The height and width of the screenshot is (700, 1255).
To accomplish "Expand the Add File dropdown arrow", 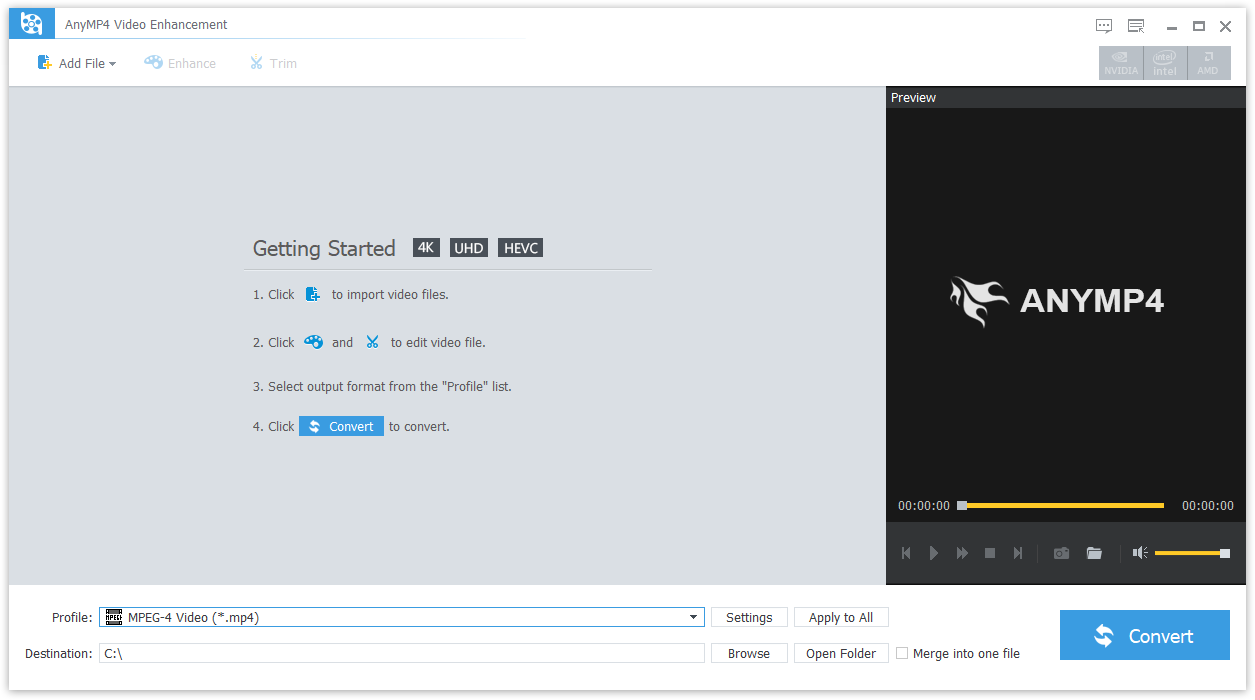I will [112, 64].
